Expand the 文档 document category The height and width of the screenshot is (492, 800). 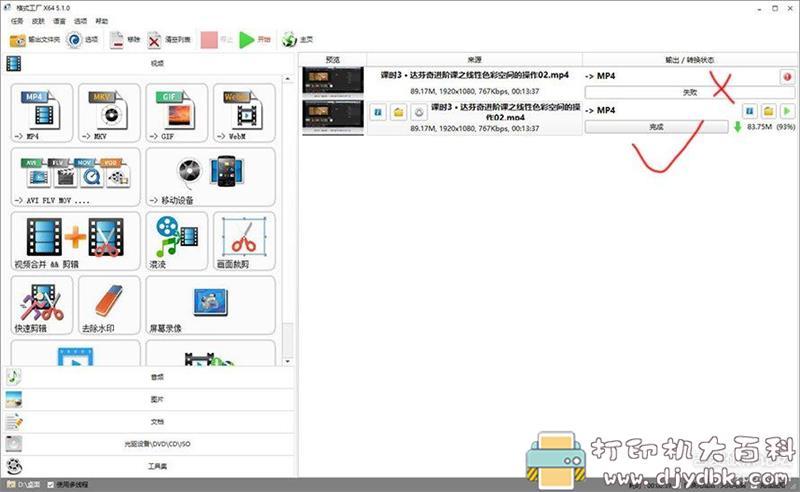tap(149, 422)
